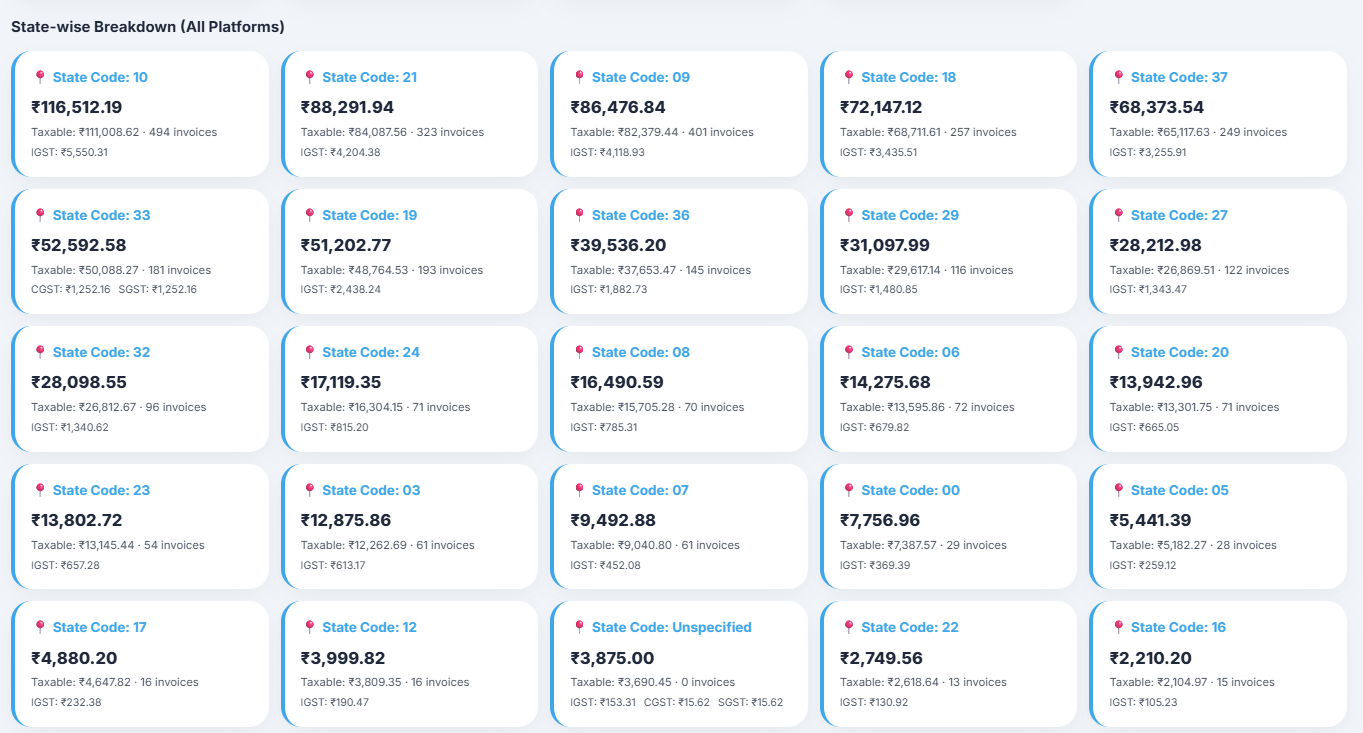Select the State Code: Unspecified title
1363x733 pixels.
pos(671,627)
